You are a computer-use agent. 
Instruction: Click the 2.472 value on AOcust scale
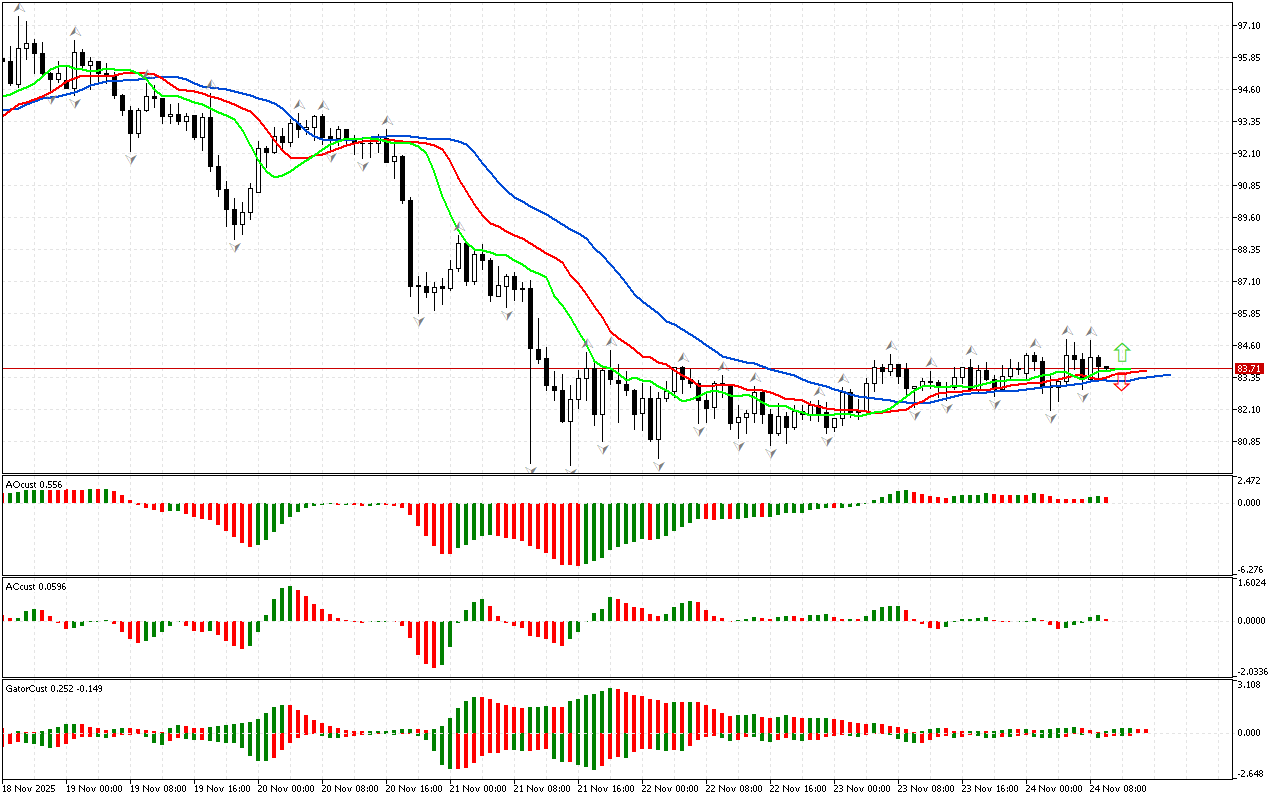(1250, 482)
